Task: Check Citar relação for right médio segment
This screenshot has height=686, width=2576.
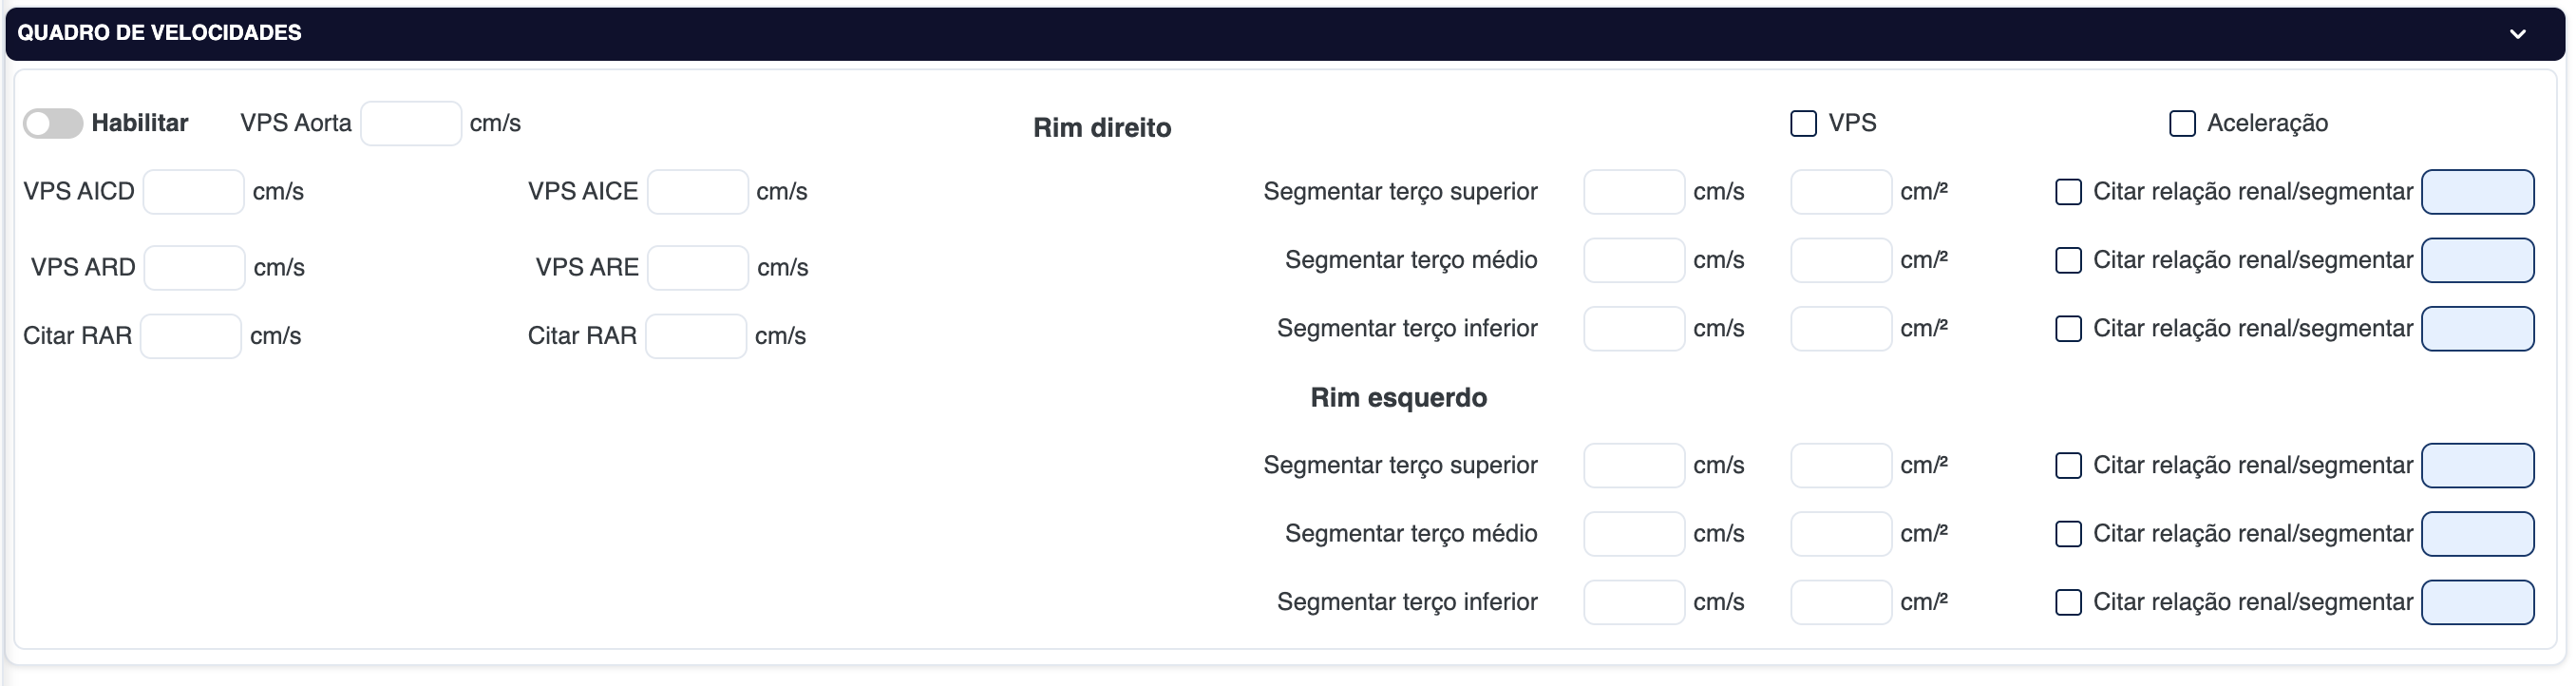Action: 2068,261
